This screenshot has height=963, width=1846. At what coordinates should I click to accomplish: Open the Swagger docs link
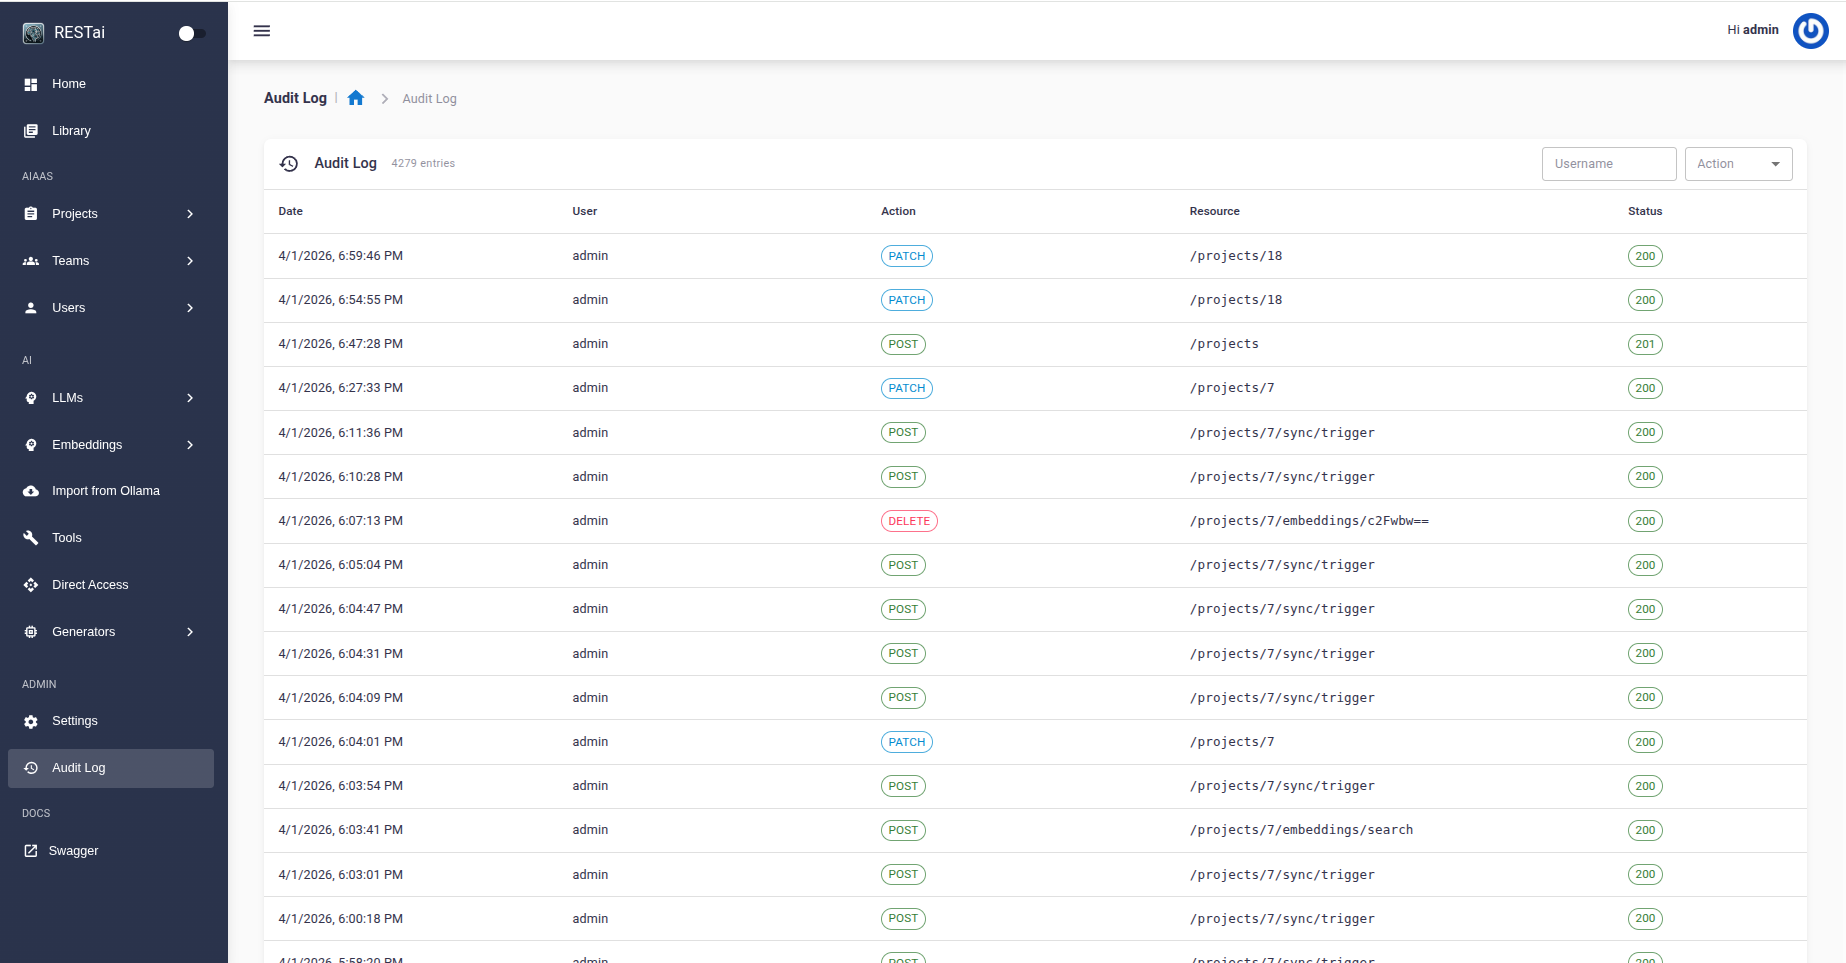coord(111,851)
